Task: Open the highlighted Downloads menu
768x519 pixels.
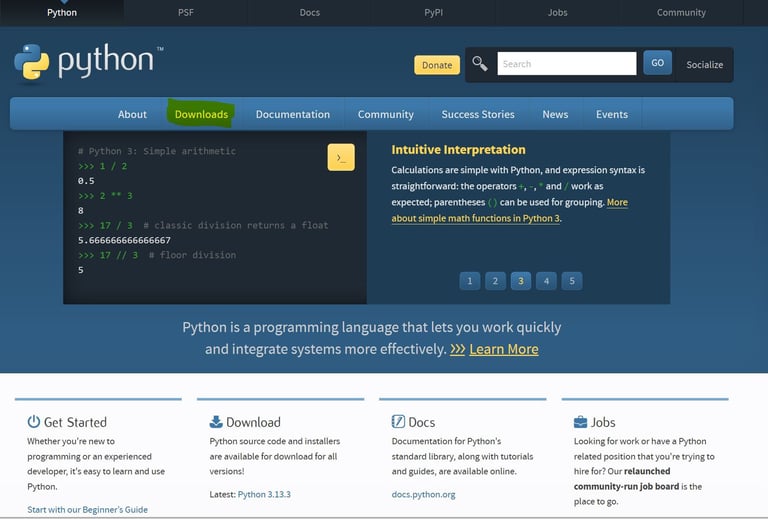Action: (201, 114)
